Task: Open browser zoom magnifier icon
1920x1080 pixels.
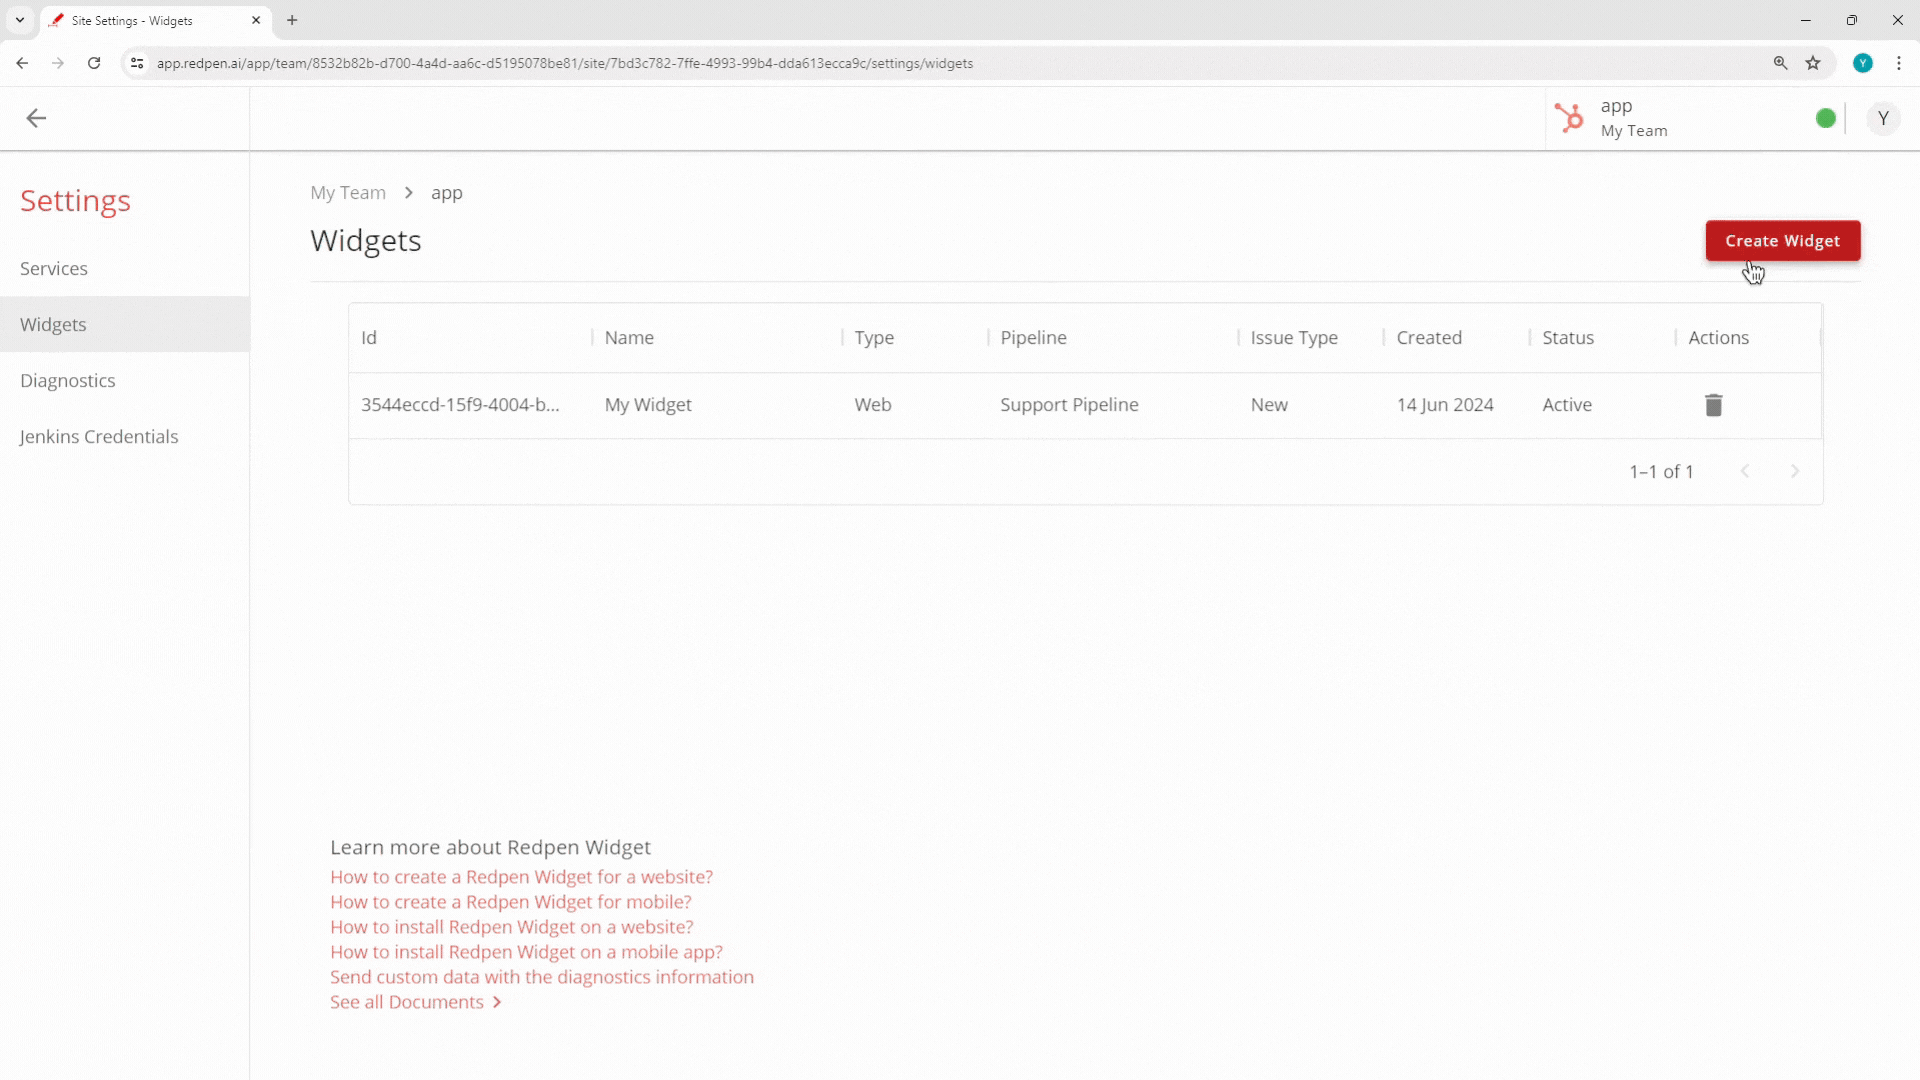Action: click(1780, 63)
